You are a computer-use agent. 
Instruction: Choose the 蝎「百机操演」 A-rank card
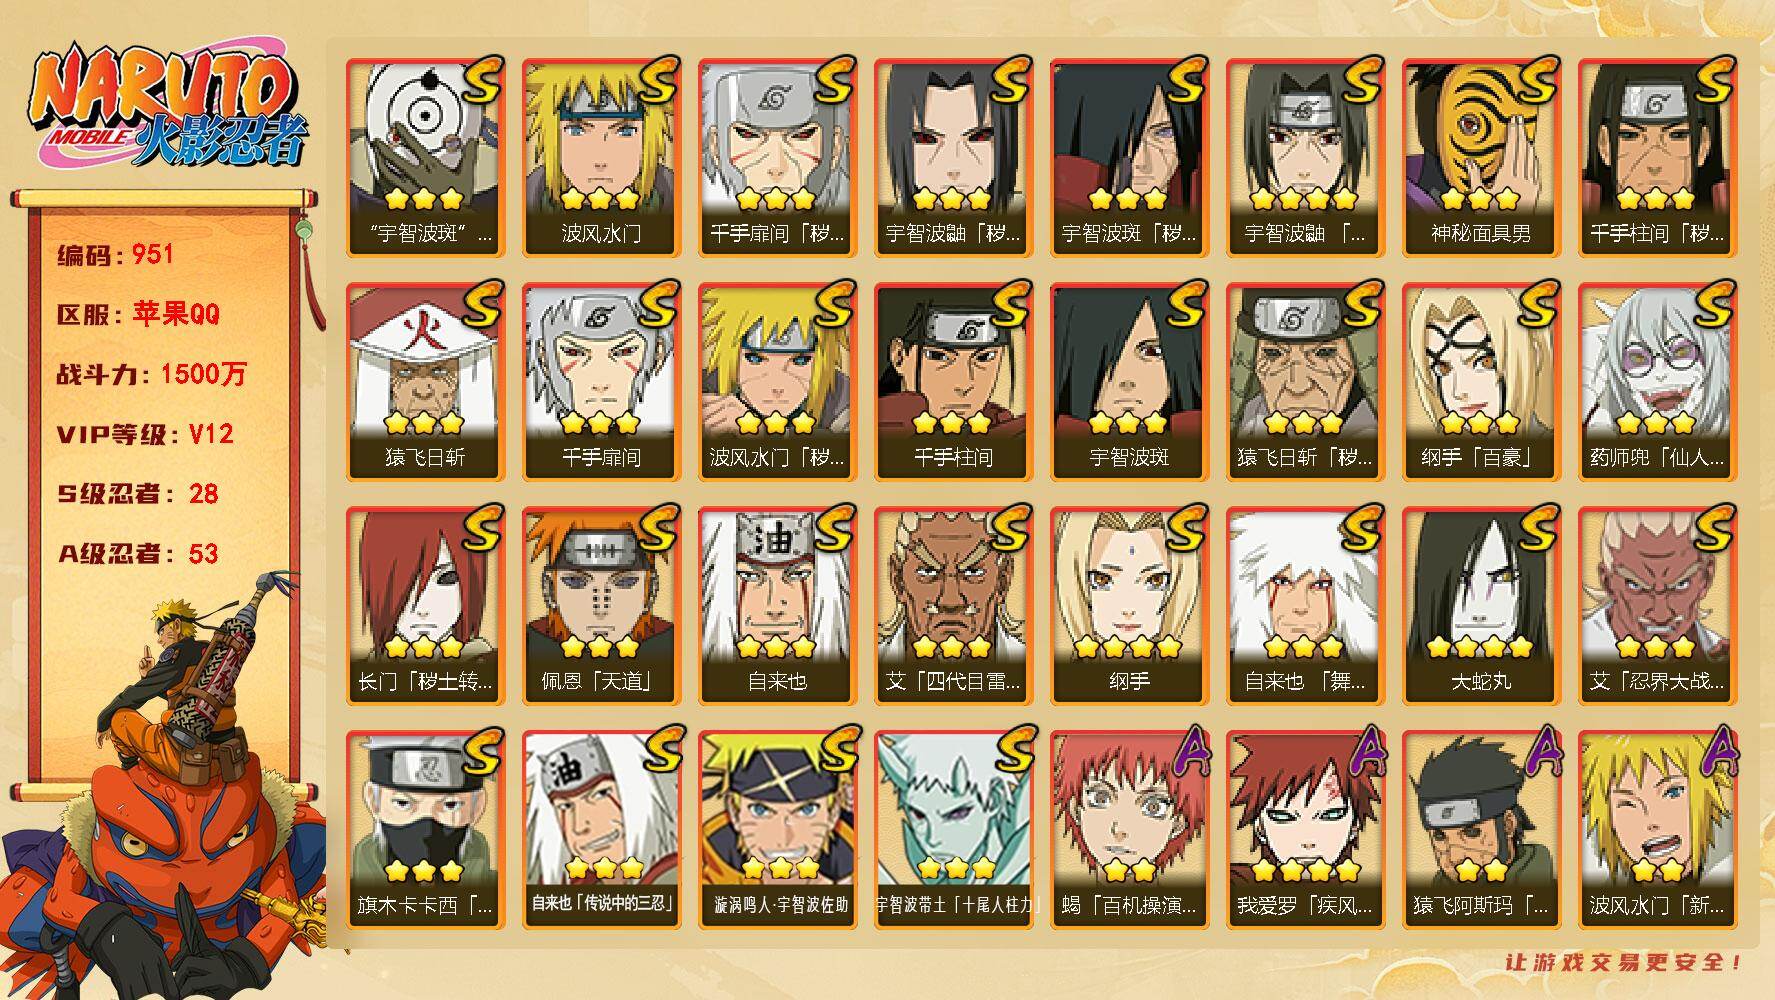pos(1129,830)
